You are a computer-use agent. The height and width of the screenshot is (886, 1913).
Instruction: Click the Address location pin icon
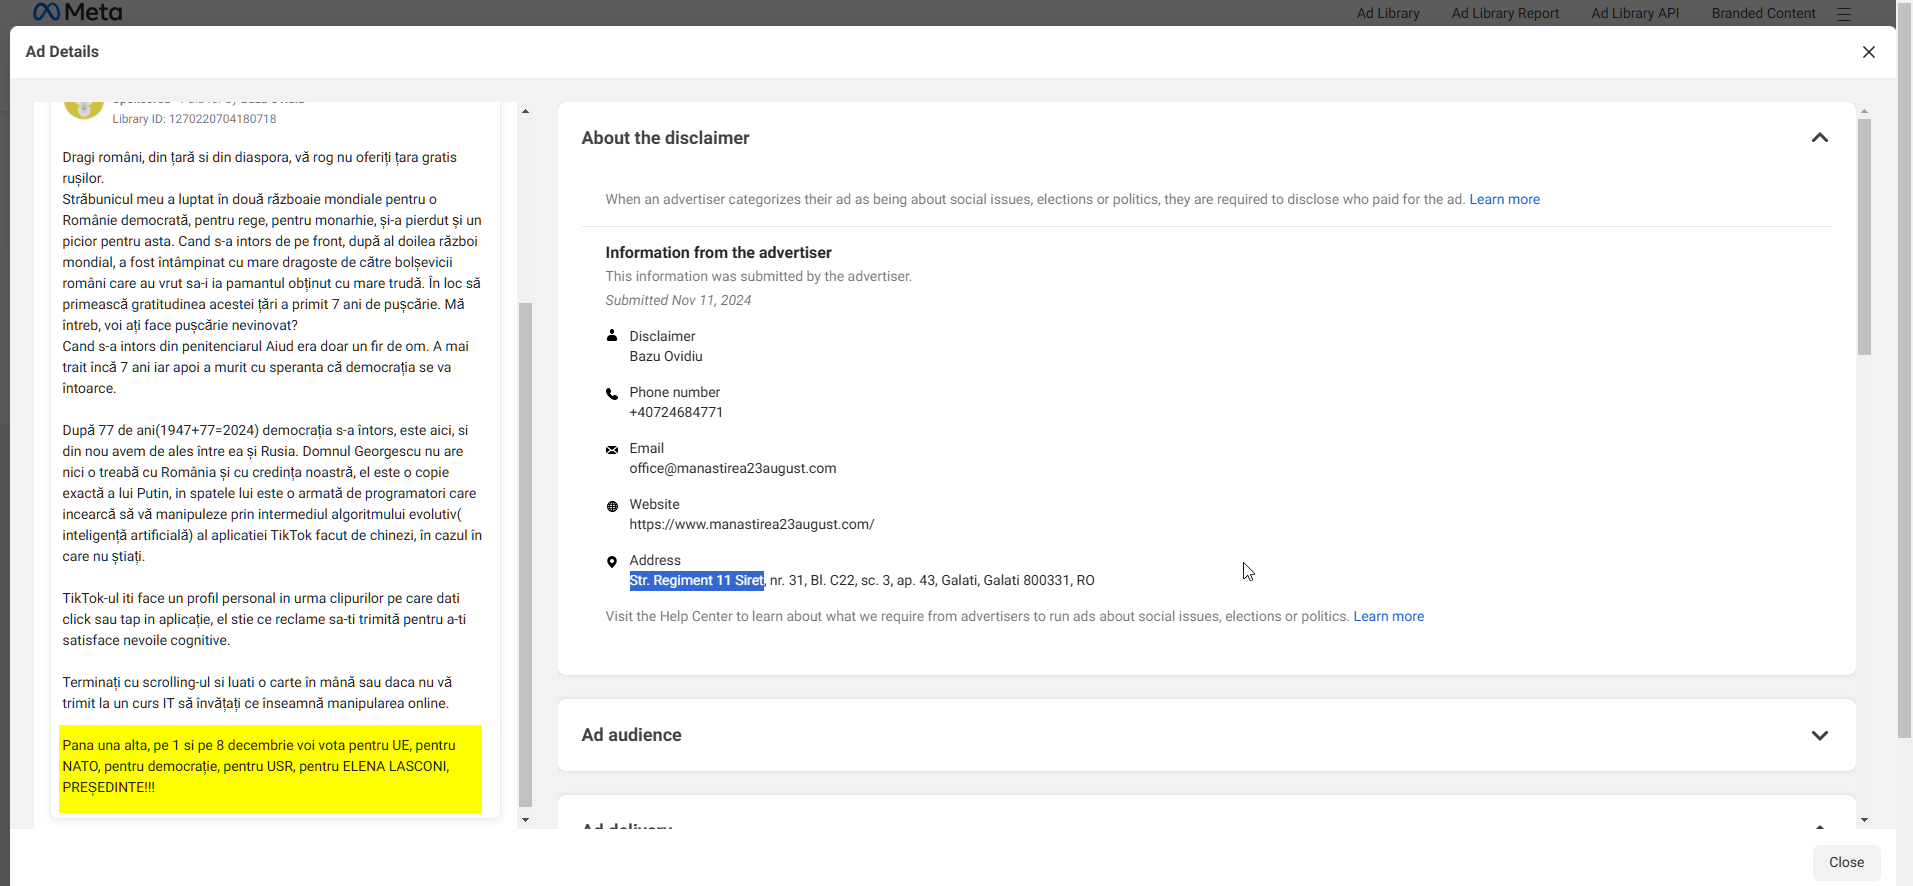pyautogui.click(x=612, y=562)
